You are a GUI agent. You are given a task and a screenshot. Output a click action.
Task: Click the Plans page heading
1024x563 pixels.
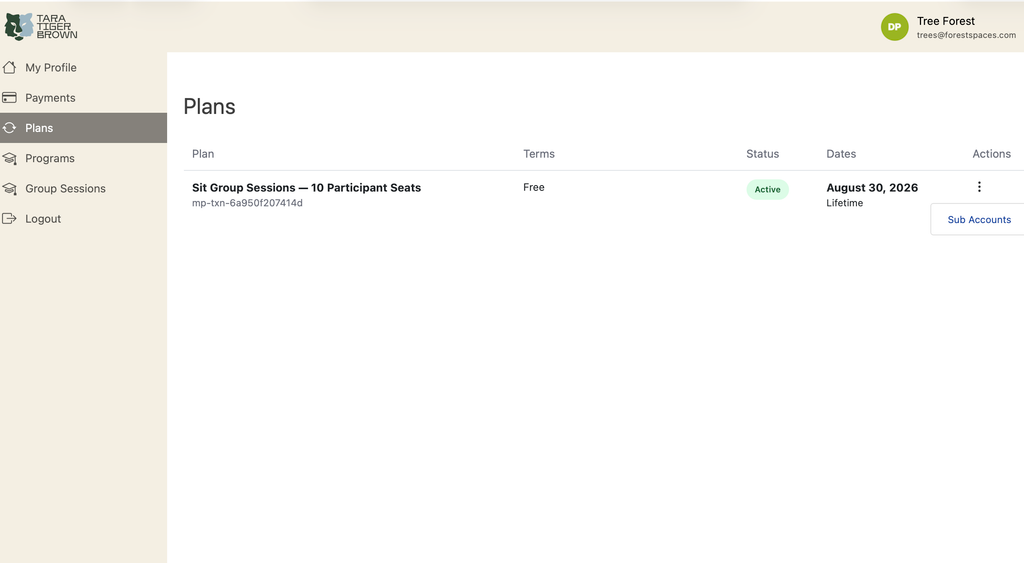coord(209,106)
